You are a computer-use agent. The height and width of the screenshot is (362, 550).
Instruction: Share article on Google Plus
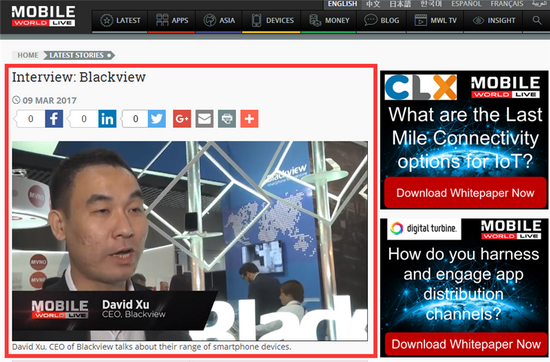pyautogui.click(x=182, y=119)
